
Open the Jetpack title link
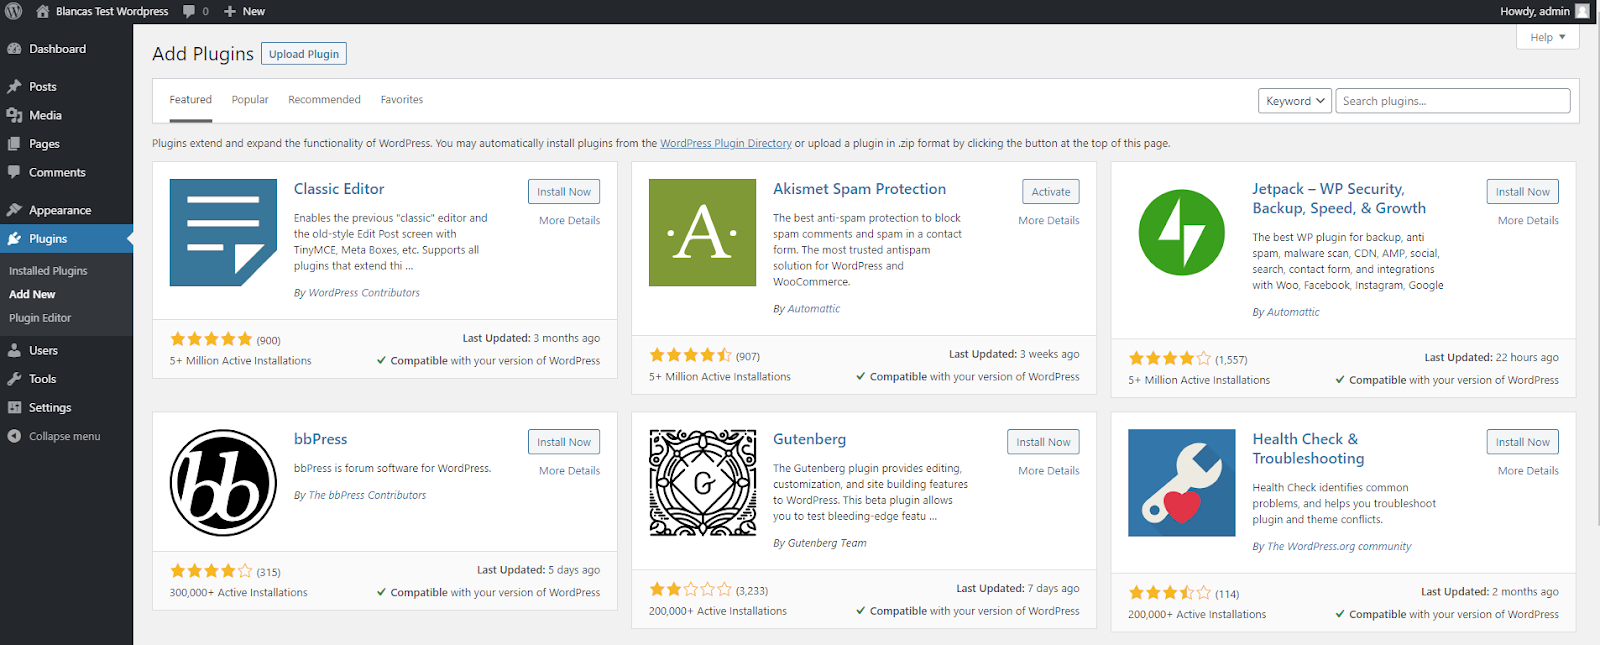(1339, 199)
